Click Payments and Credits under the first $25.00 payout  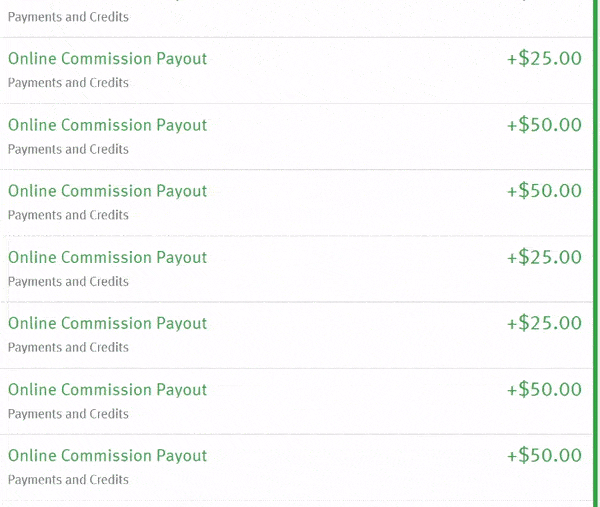[68, 83]
